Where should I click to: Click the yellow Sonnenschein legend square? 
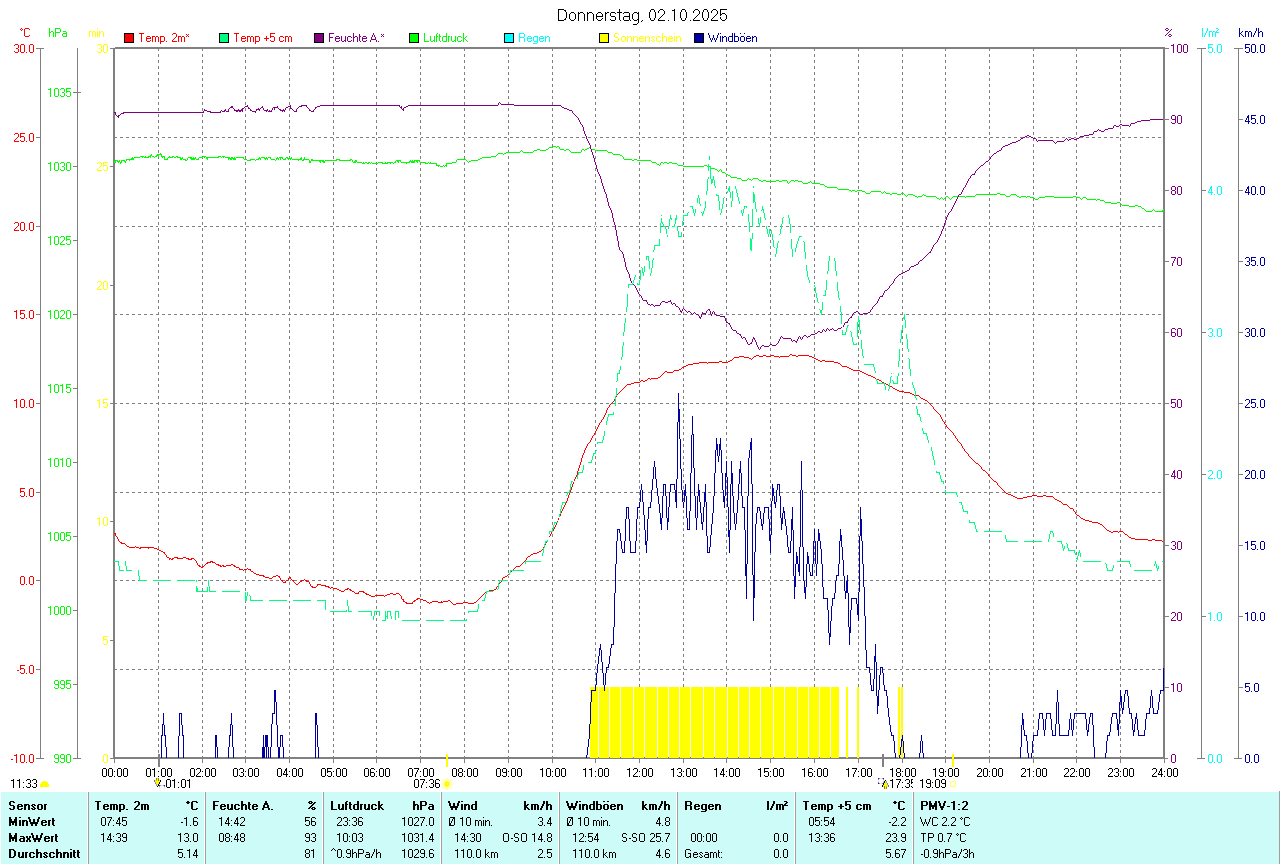click(x=604, y=38)
